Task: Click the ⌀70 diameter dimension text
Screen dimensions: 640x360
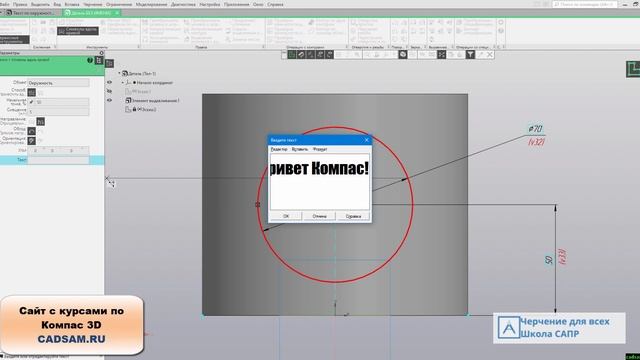Action: [x=535, y=129]
